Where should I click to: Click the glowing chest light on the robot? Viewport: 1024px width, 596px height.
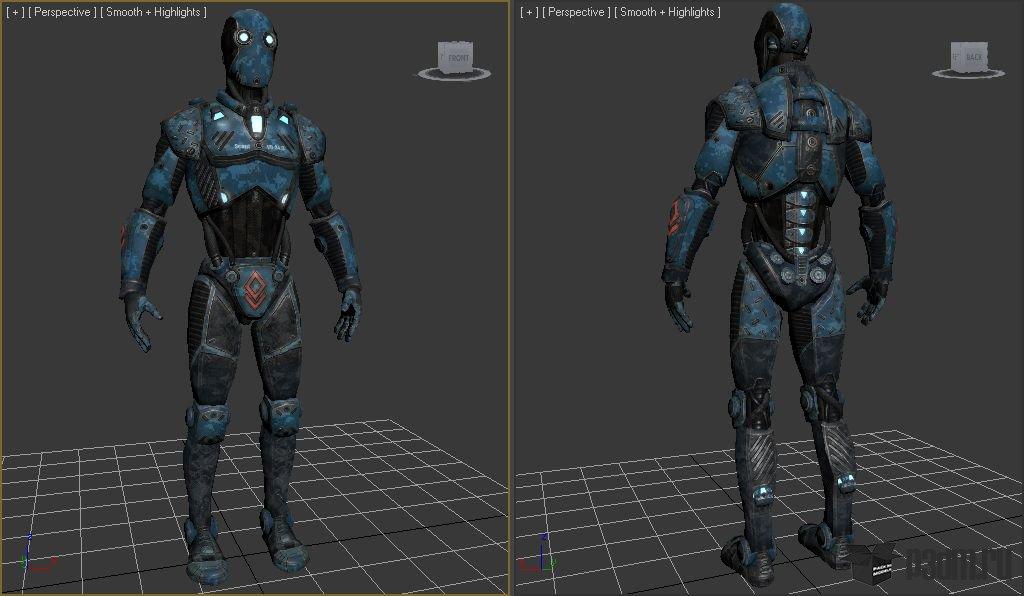pos(255,124)
